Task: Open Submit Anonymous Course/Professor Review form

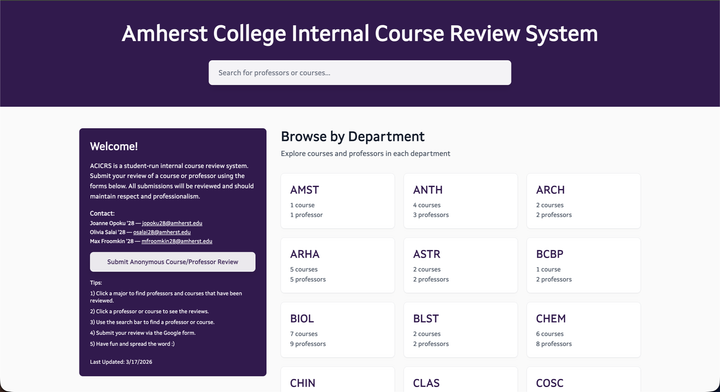Action: point(173,262)
